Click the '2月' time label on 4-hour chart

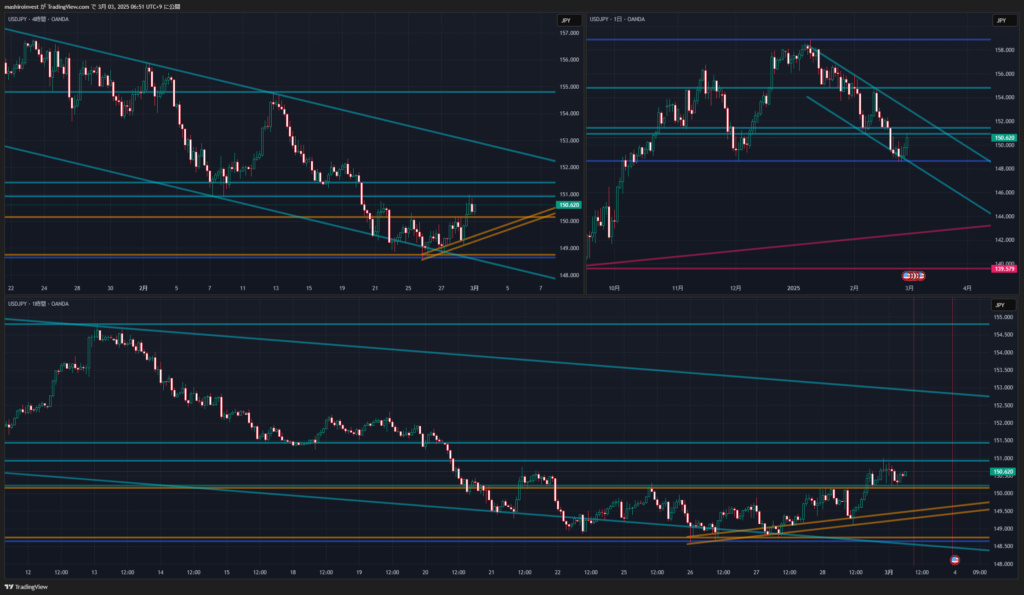tap(143, 288)
